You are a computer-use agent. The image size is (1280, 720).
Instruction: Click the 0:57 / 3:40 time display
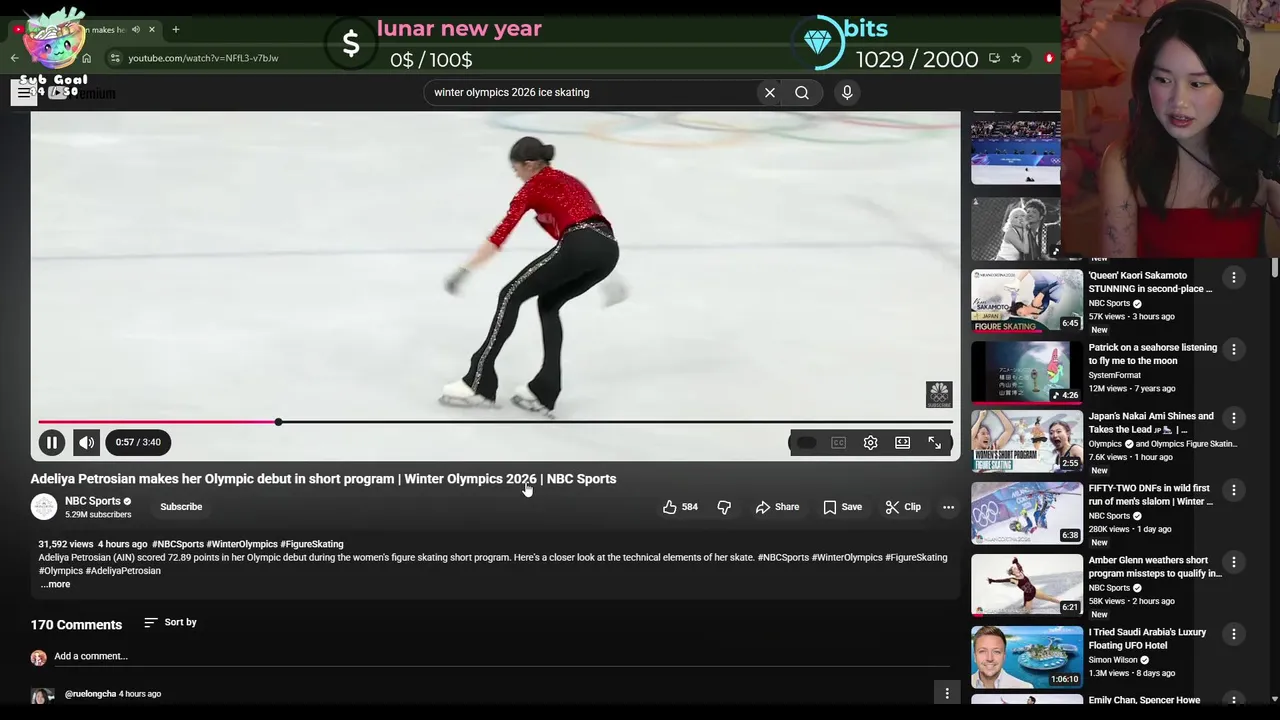pyautogui.click(x=138, y=442)
